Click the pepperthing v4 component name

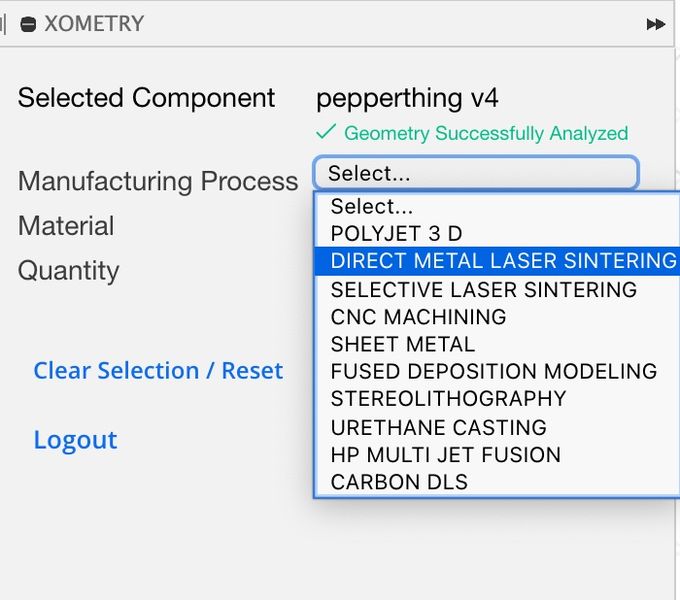(x=407, y=98)
